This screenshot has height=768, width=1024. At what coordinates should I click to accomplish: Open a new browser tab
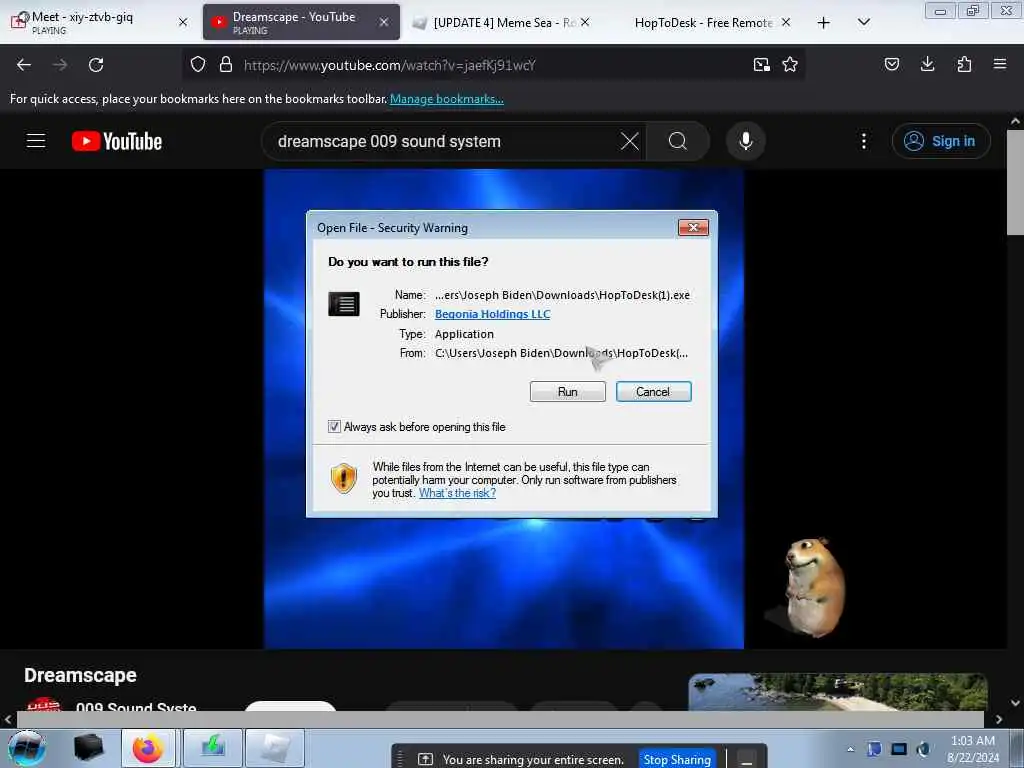coord(824,23)
